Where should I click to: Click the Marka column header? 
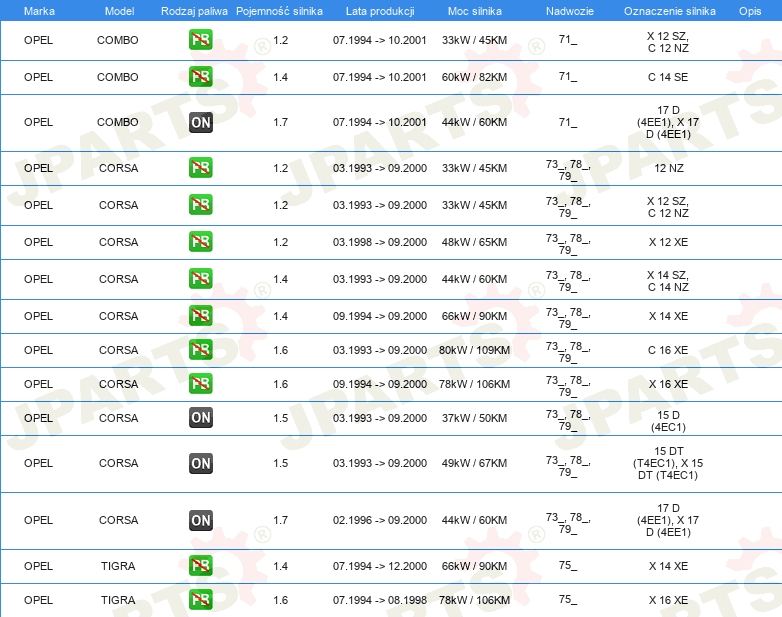[x=39, y=11]
